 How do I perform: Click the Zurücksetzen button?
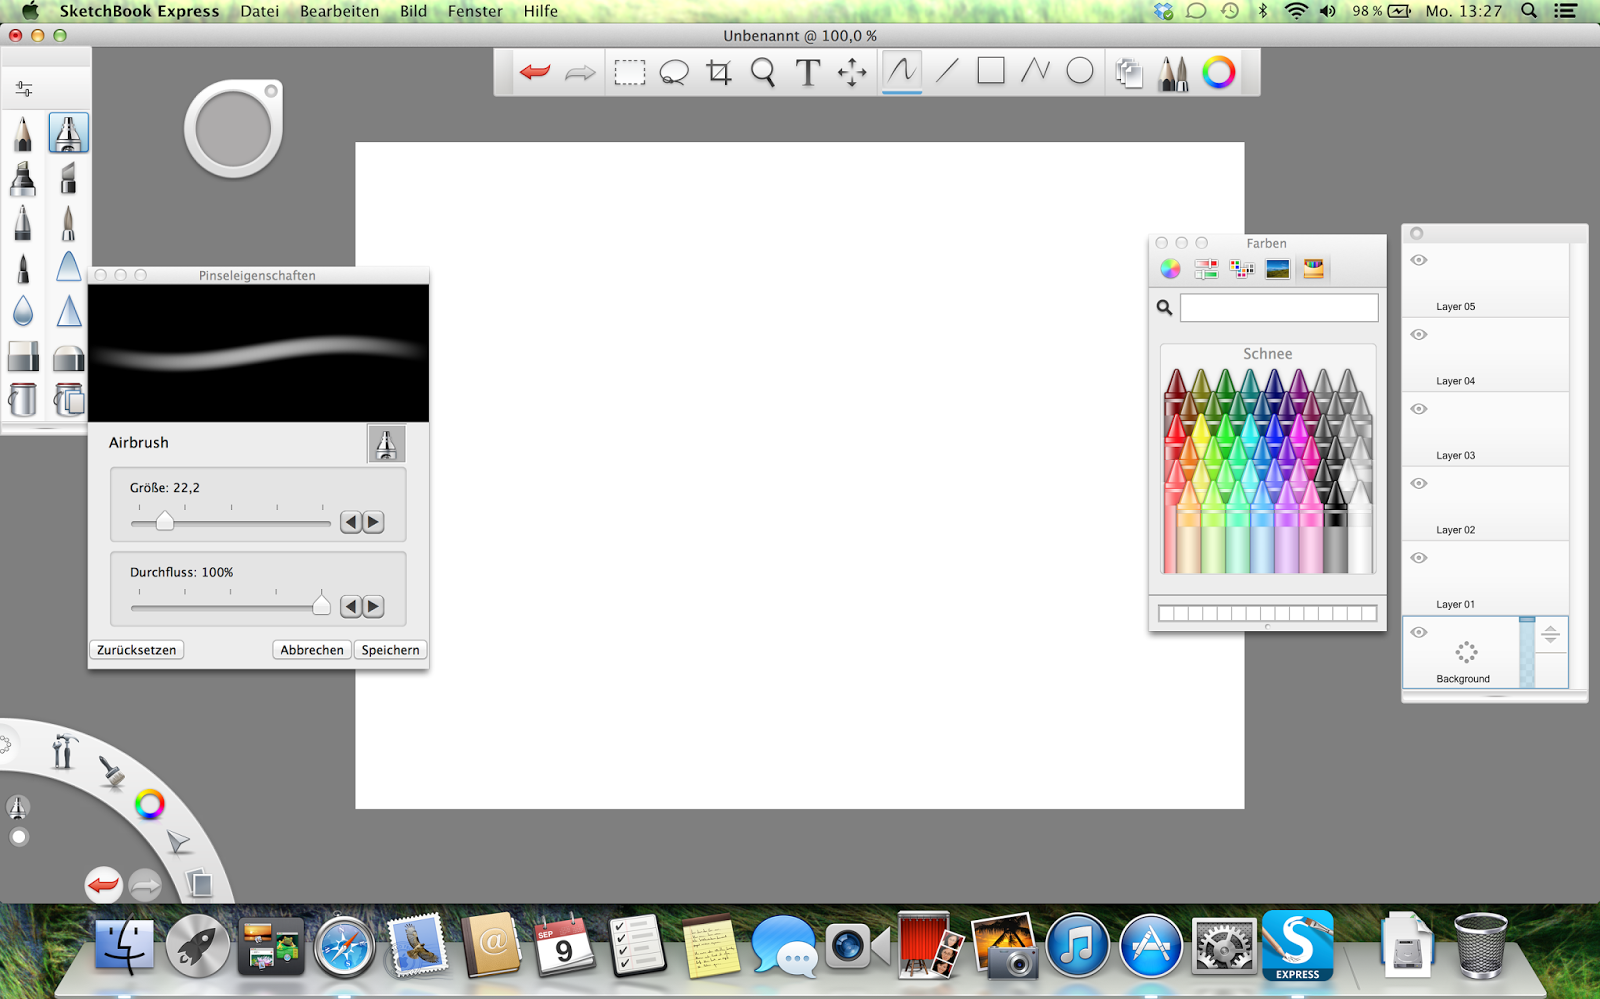(137, 650)
